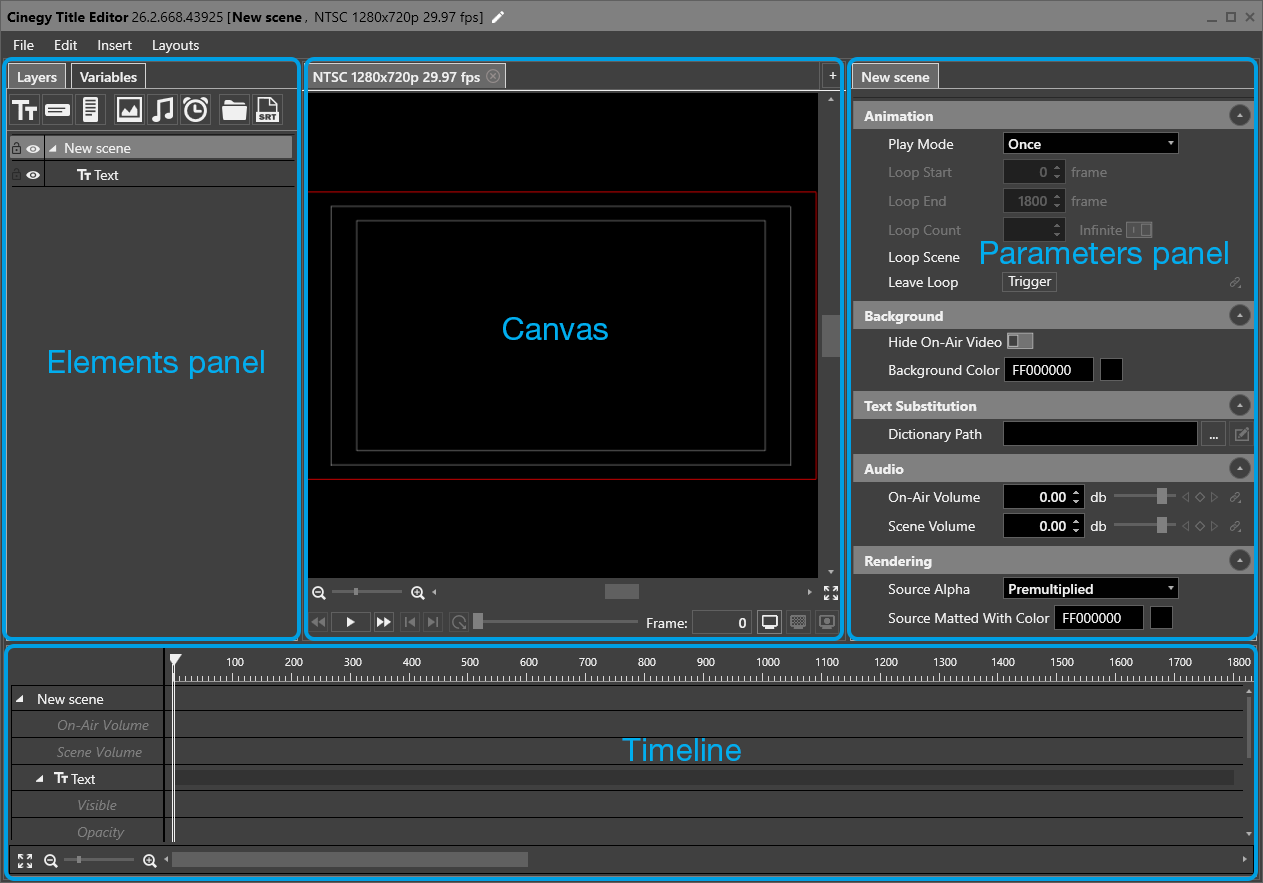Open the Play Mode dropdown
Viewport: 1263px width, 883px height.
(x=1090, y=143)
